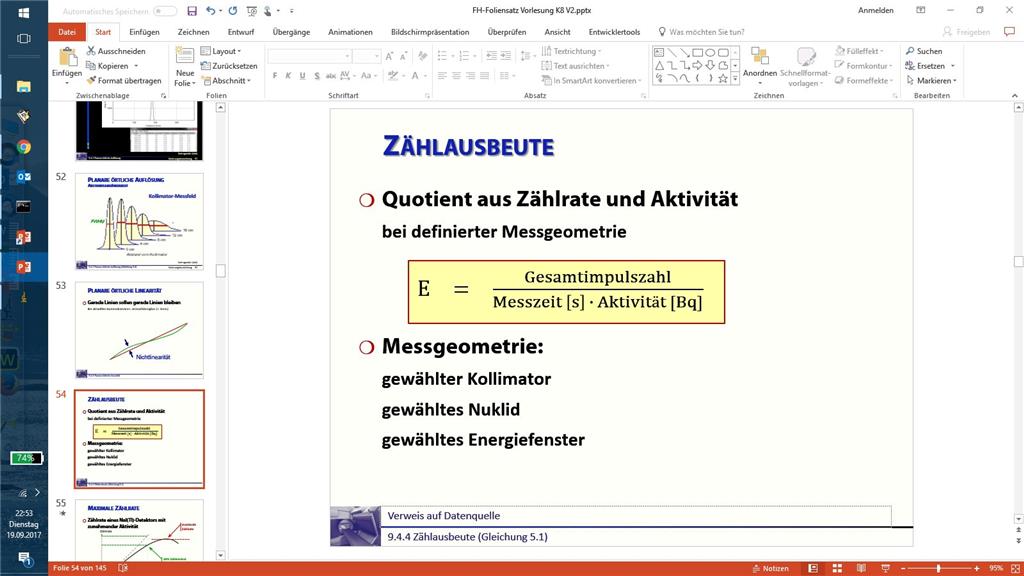
Task: Open Chrome from Windows taskbar
Action: click(24, 146)
